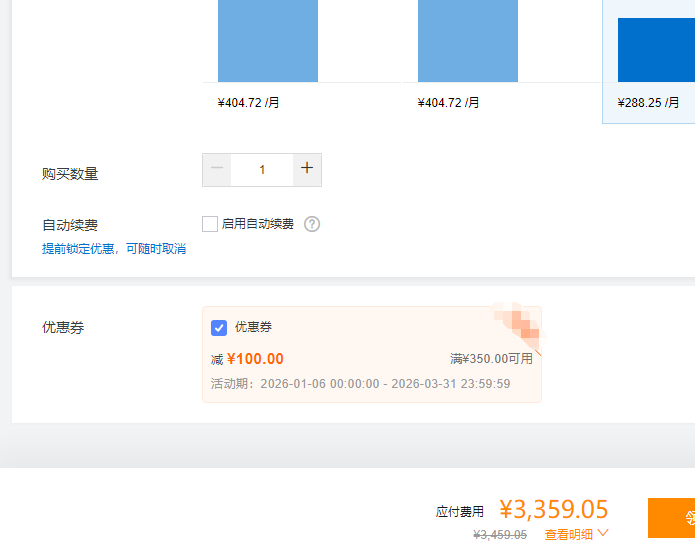Select the first light blue price bar
This screenshot has height=545, width=695.
click(x=267, y=40)
